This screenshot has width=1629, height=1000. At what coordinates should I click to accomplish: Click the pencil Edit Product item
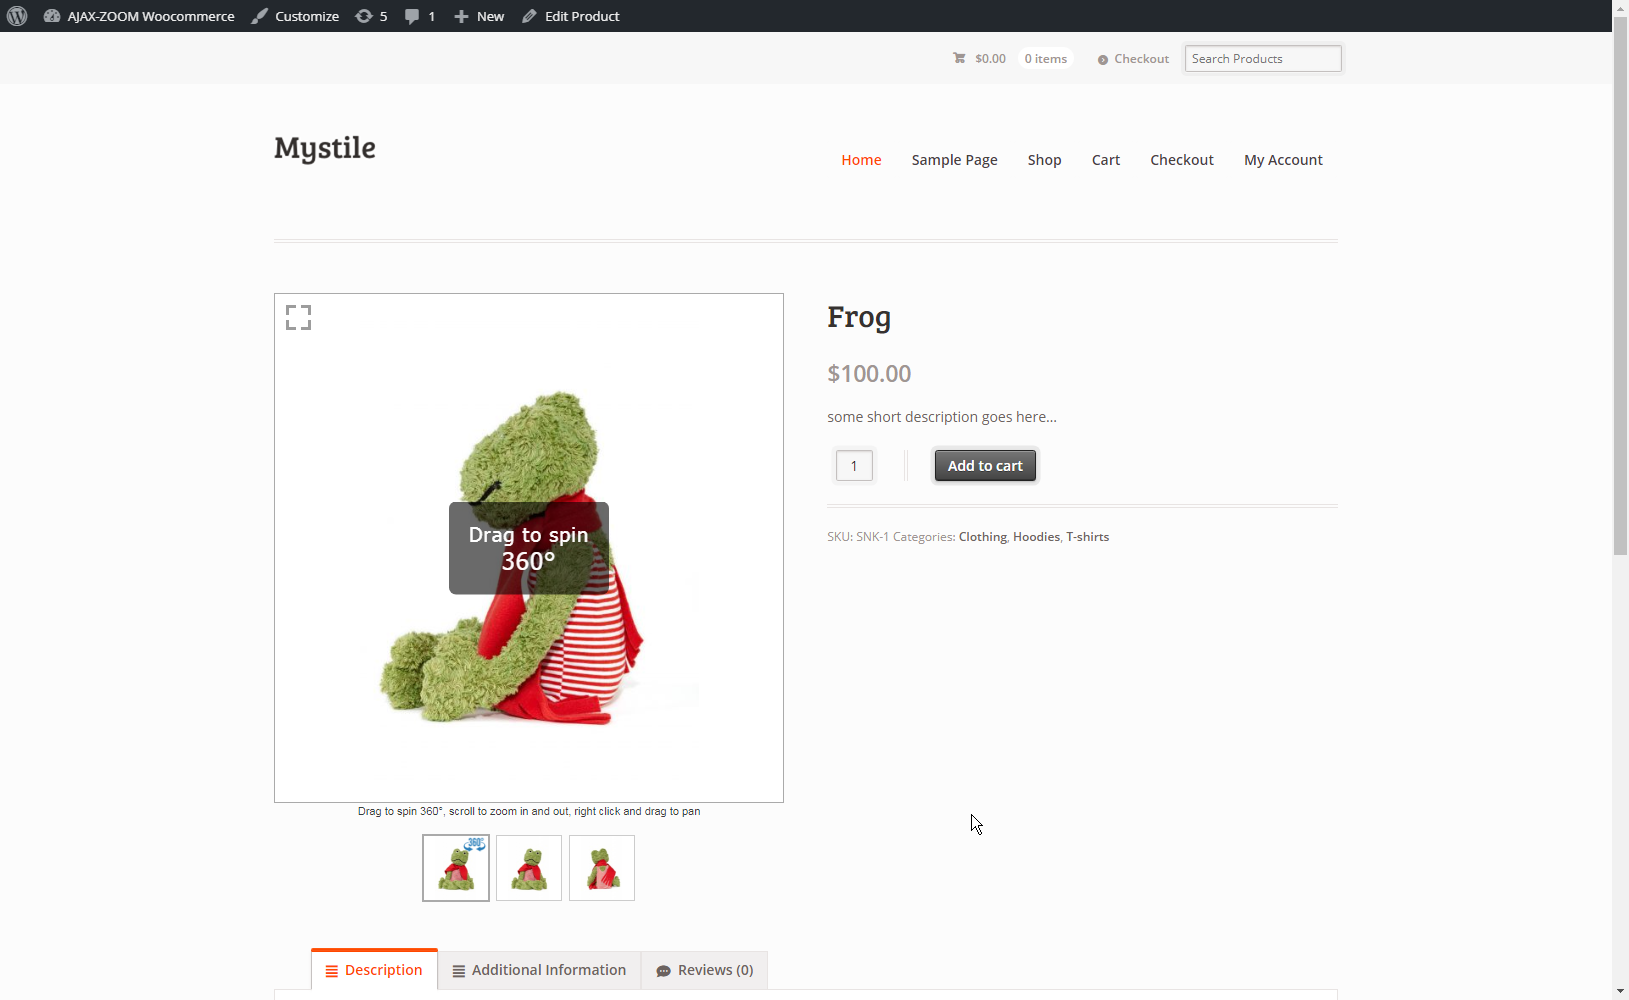570,16
